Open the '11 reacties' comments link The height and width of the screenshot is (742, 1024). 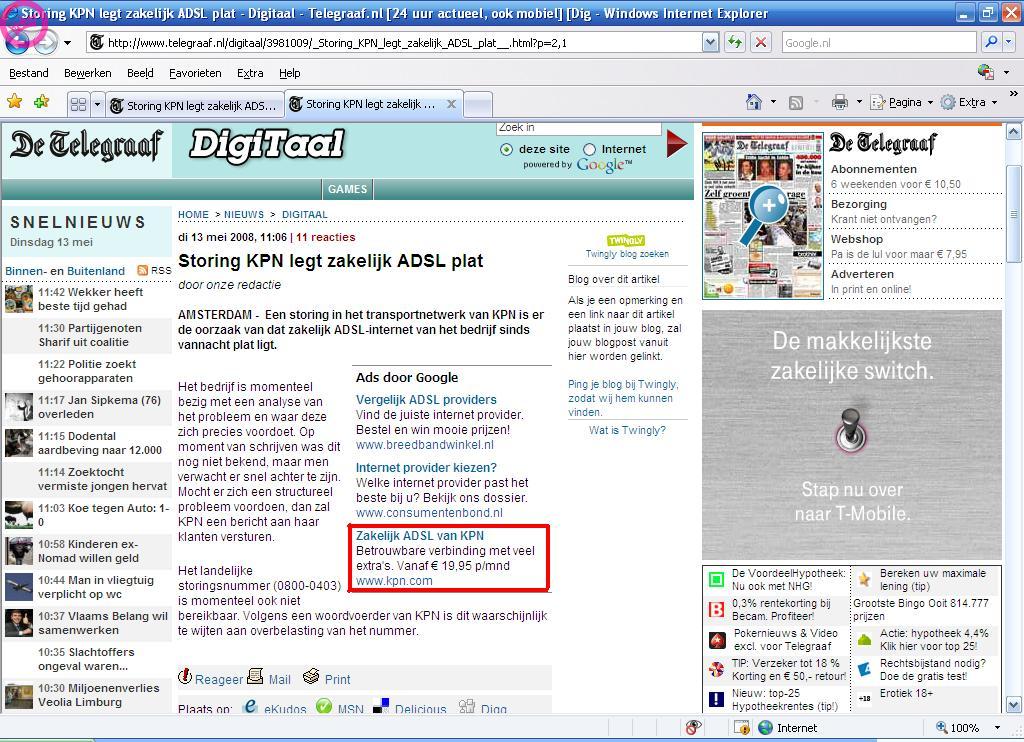point(326,237)
